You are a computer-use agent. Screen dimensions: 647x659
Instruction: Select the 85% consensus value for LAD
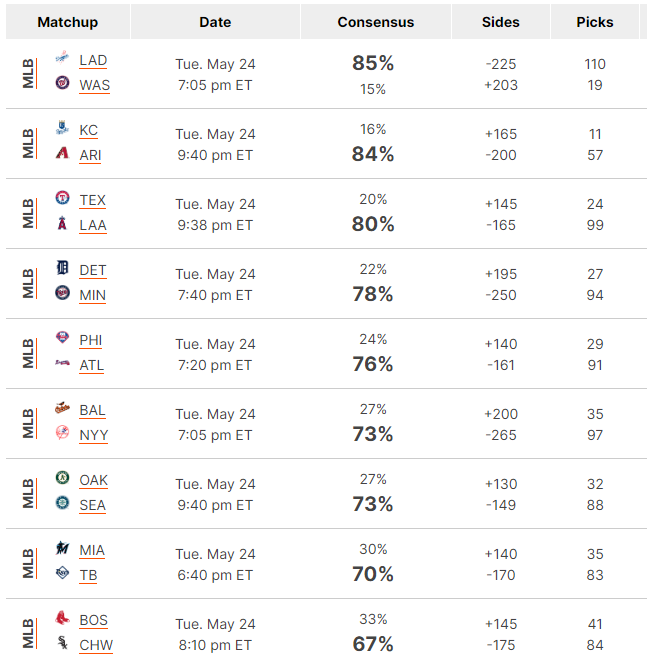coord(373,63)
